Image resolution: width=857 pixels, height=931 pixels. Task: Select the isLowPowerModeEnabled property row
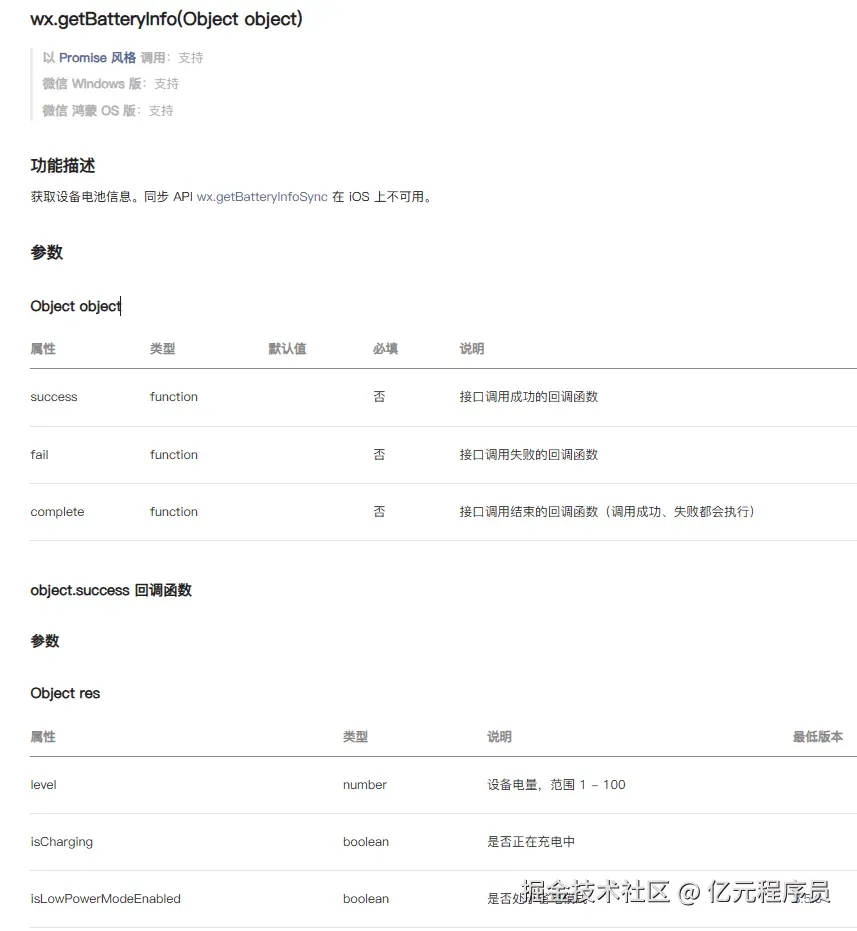click(x=105, y=898)
